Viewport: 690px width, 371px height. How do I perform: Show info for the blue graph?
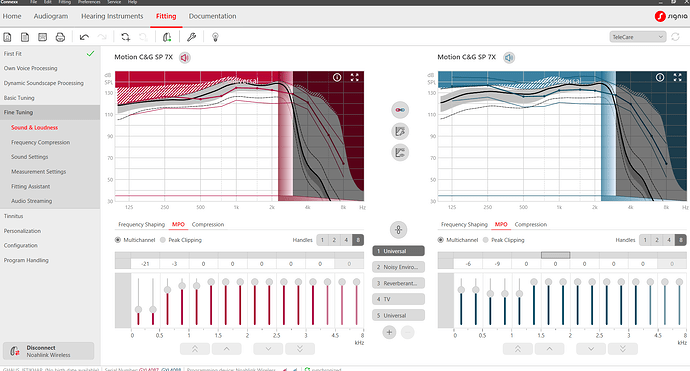click(x=660, y=77)
